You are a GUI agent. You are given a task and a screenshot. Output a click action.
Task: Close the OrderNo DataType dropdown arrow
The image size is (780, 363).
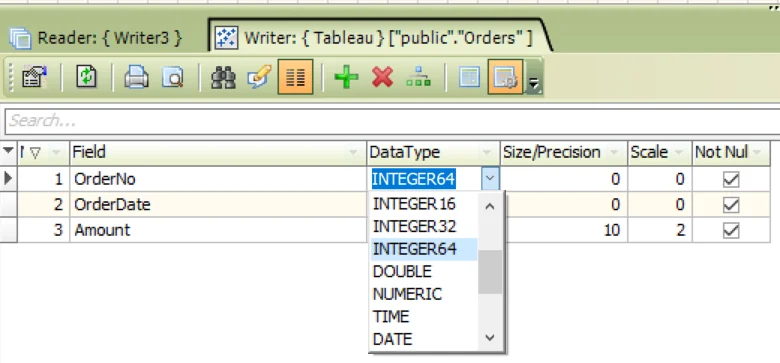490,179
